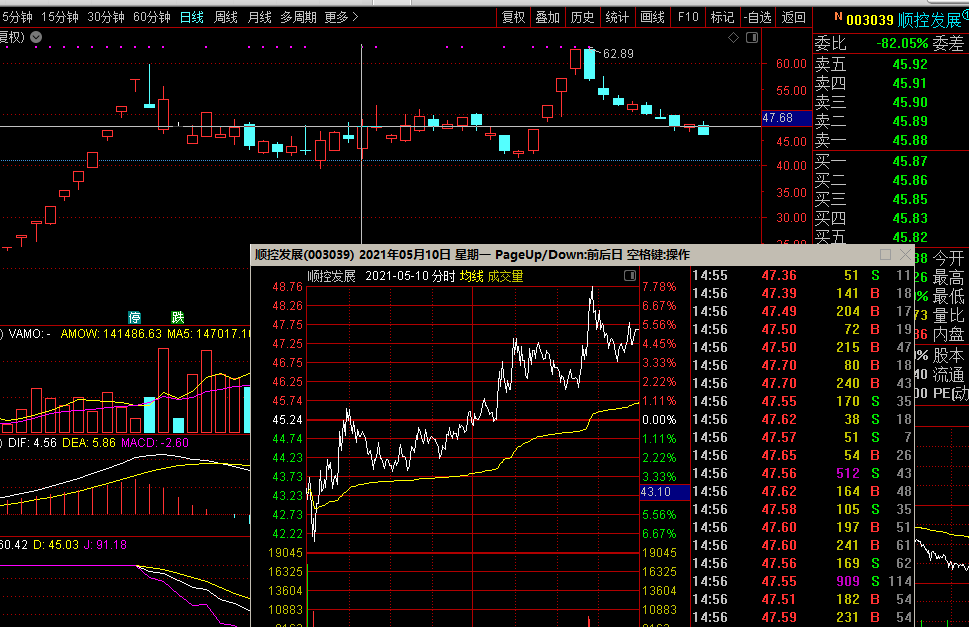Open the circular dropdown icon beside 复权 label

(36, 37)
